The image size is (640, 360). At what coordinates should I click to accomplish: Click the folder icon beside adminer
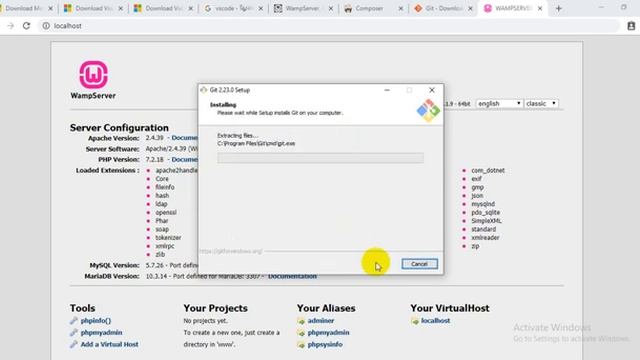click(x=301, y=321)
